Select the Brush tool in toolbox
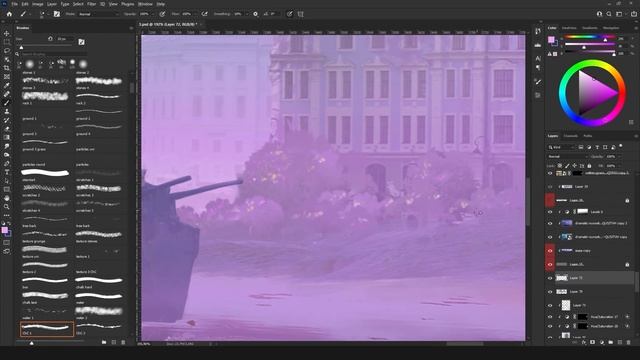 pos(7,102)
